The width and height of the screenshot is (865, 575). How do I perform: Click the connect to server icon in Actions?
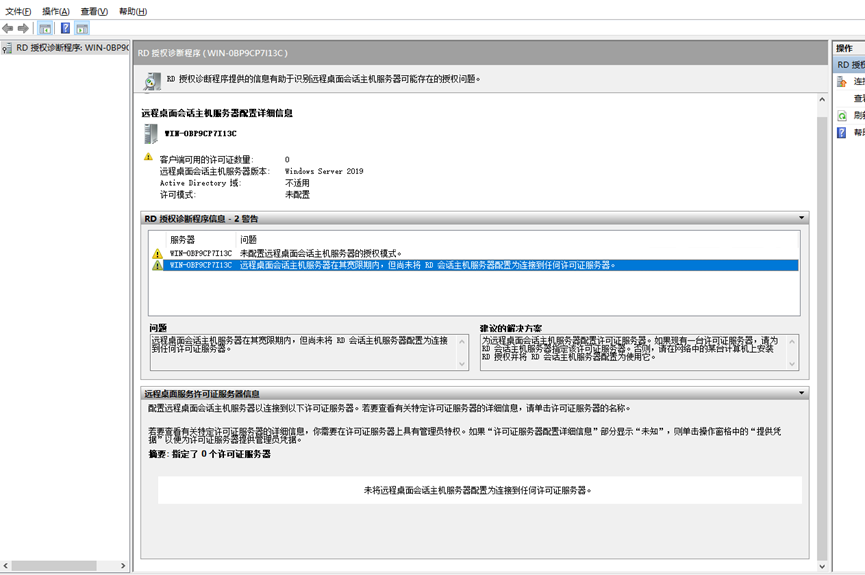[842, 82]
